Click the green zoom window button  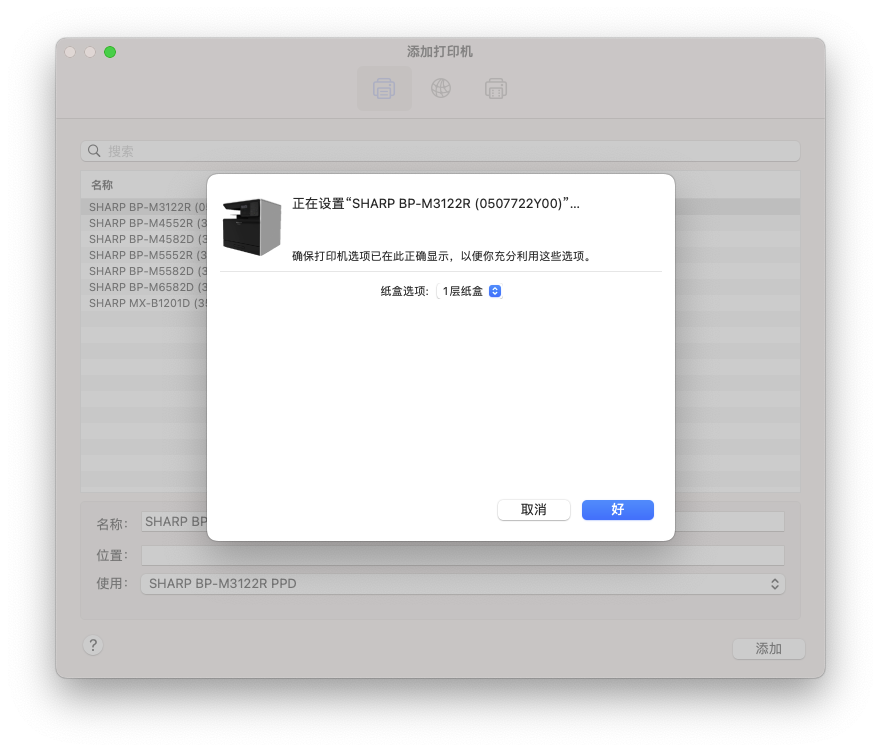[x=110, y=52]
